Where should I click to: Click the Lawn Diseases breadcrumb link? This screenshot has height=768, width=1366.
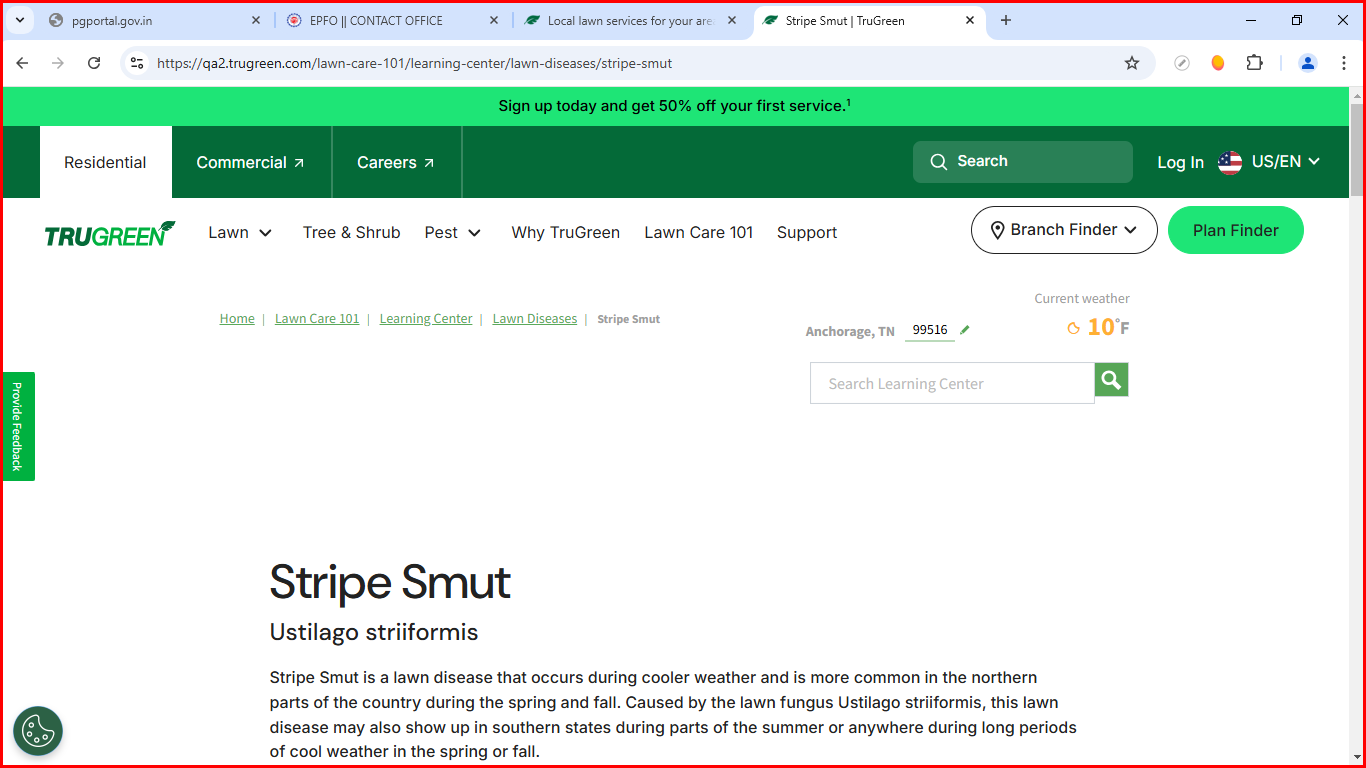[x=535, y=319]
